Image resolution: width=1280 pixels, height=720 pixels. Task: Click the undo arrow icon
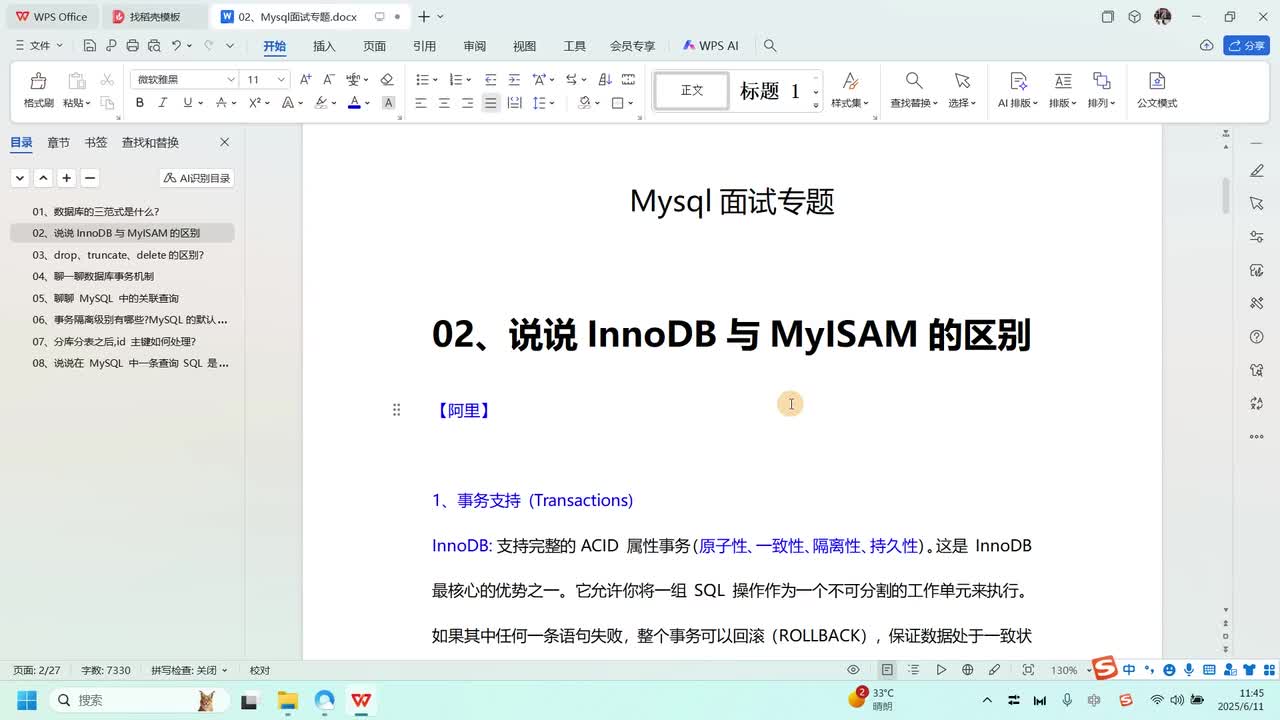point(176,46)
